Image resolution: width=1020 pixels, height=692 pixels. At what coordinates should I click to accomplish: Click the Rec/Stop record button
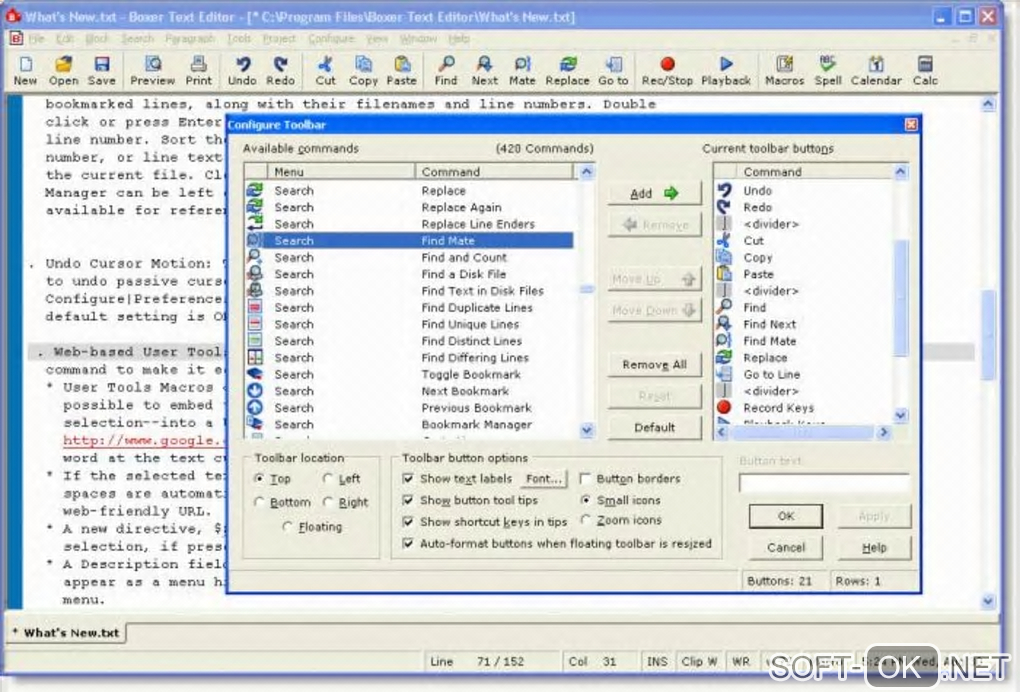click(x=667, y=69)
